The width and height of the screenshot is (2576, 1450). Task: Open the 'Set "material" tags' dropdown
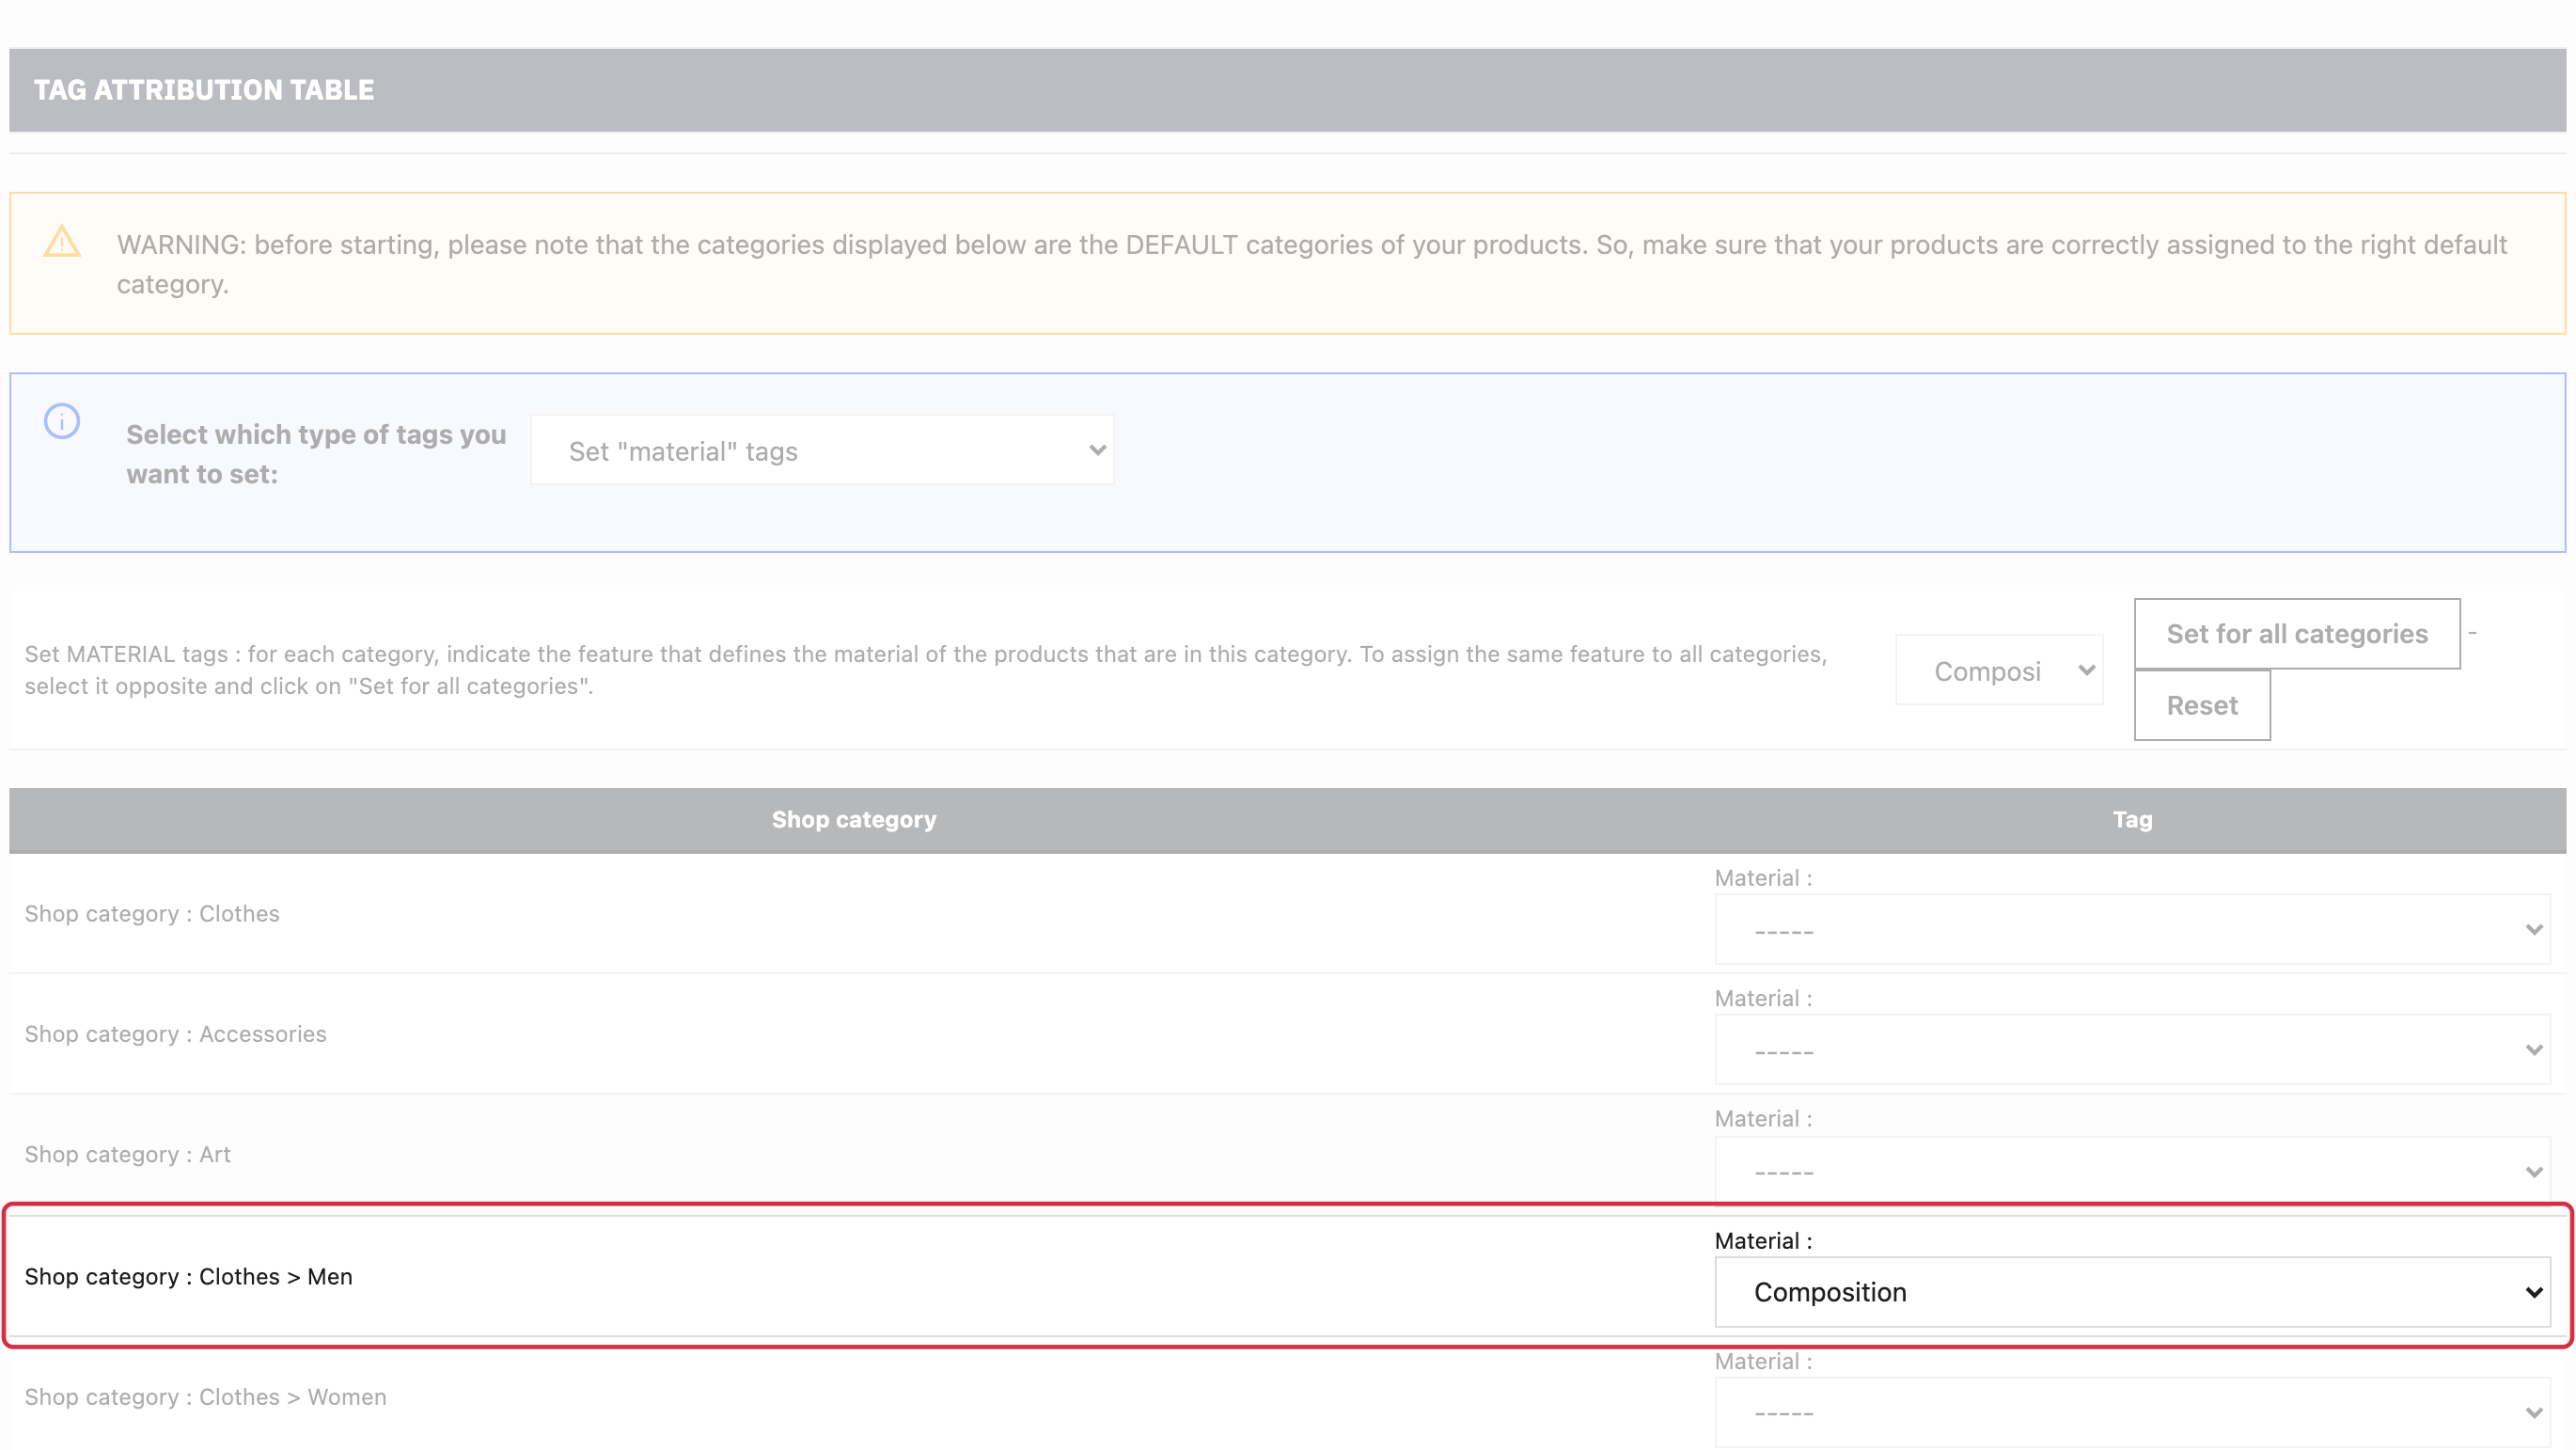pyautogui.click(x=822, y=451)
